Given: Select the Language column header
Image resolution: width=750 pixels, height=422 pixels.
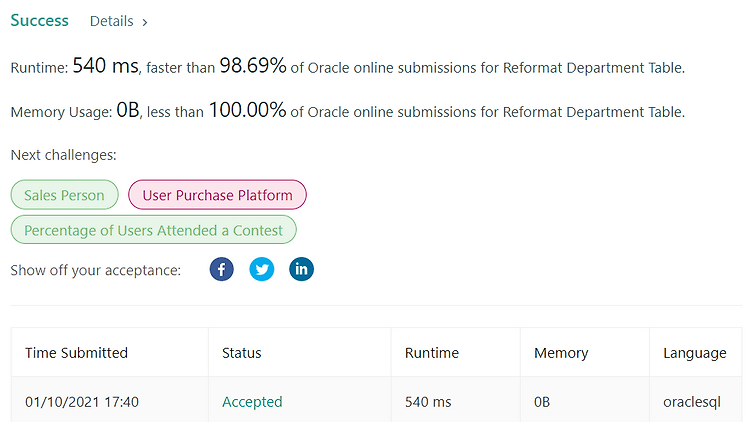Looking at the screenshot, I should pos(695,353).
